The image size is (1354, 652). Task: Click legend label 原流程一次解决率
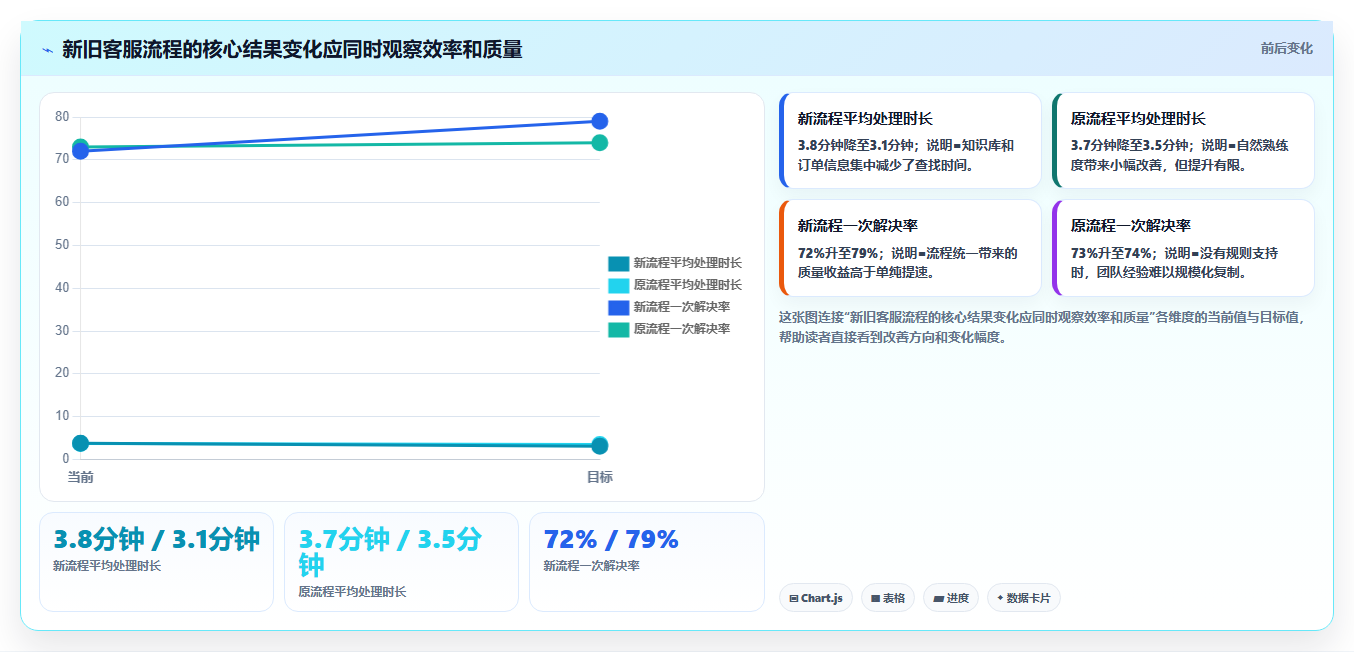click(x=681, y=329)
